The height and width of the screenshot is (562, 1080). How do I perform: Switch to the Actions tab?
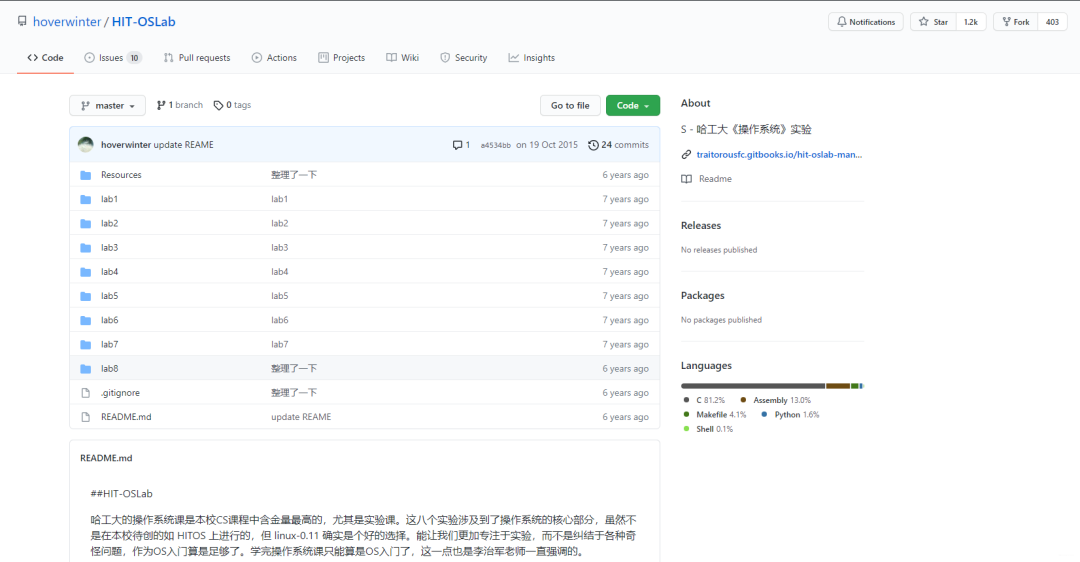[274, 58]
